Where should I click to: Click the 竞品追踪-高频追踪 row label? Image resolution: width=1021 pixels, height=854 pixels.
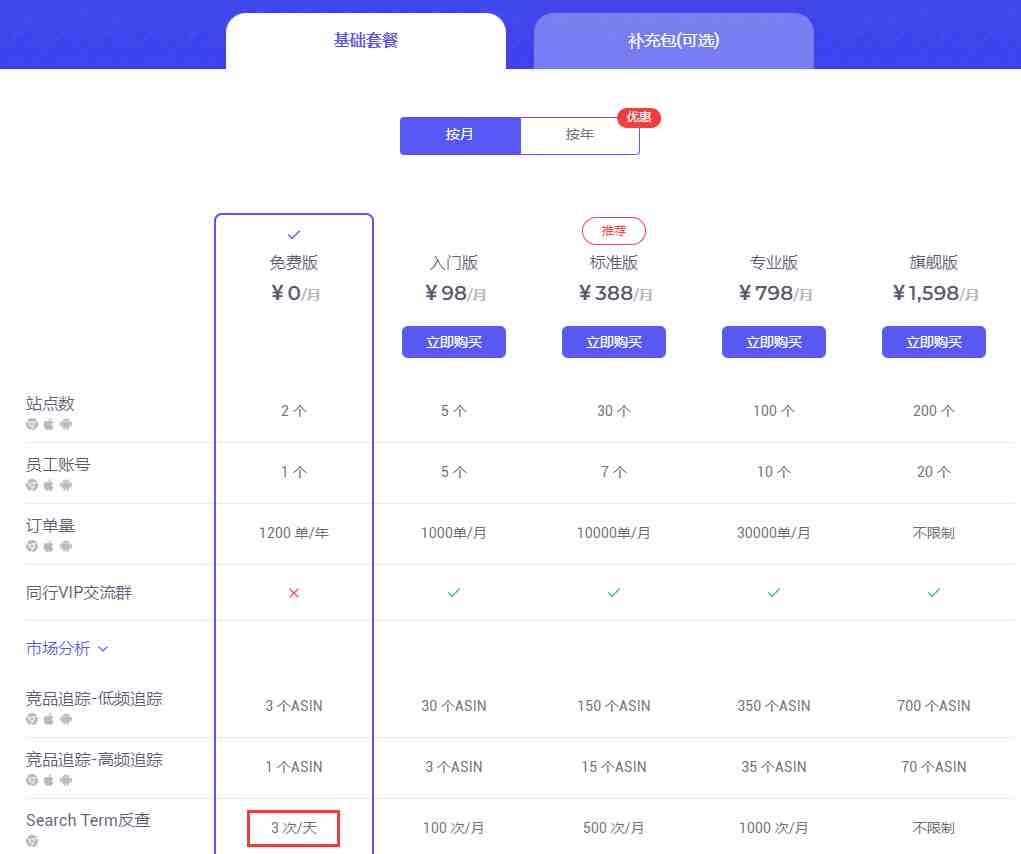(94, 760)
